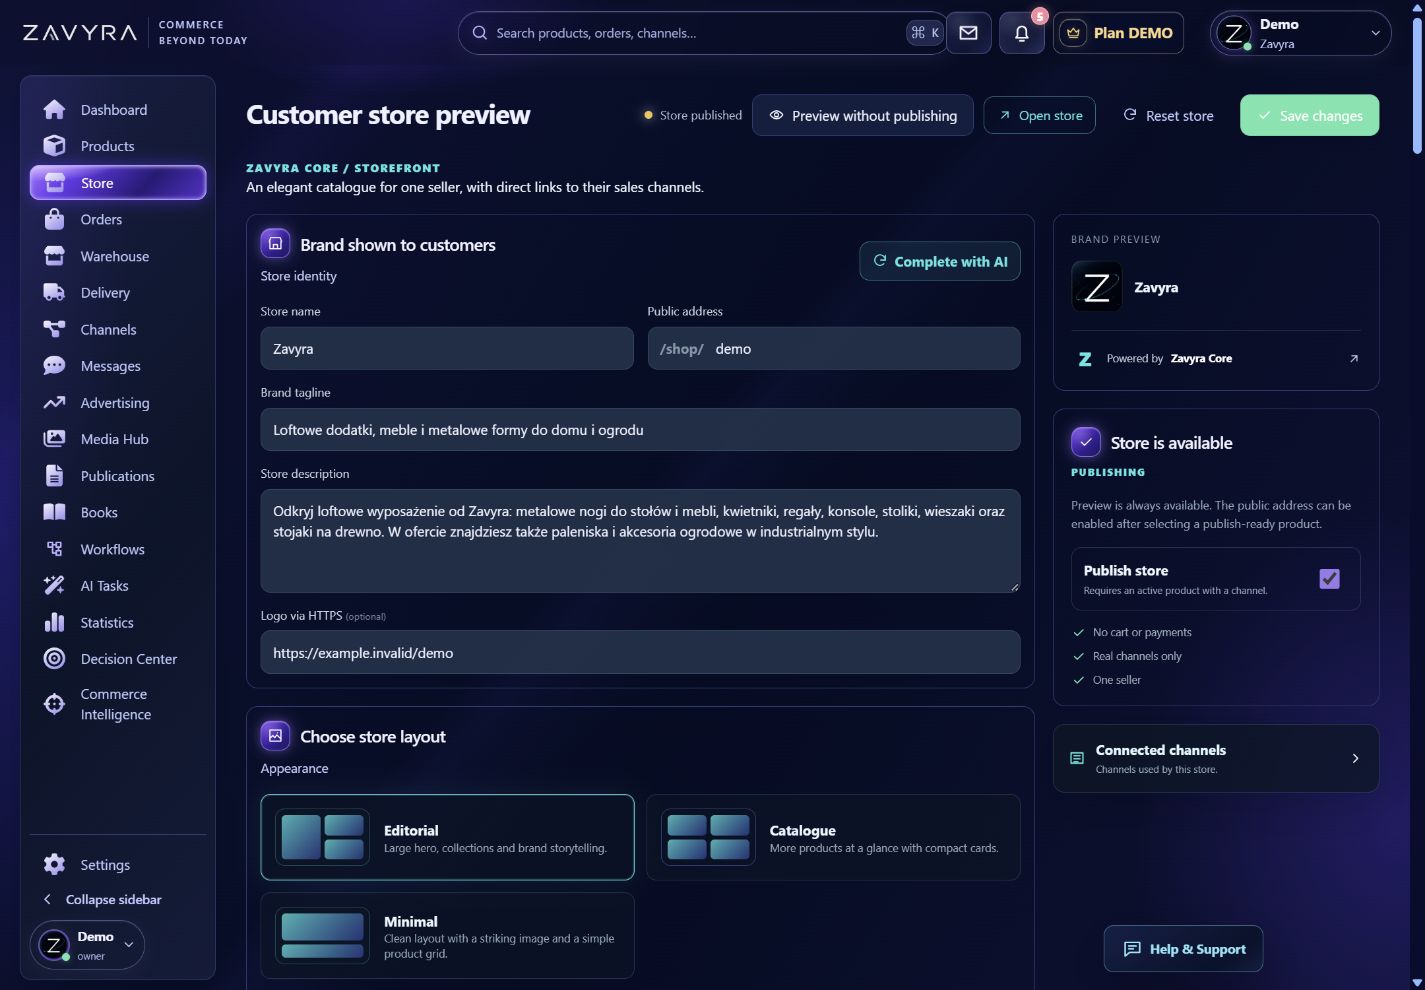Screen dimensions: 1425x990
Task: Toggle the Publish store checkbox
Action: (x=1329, y=579)
